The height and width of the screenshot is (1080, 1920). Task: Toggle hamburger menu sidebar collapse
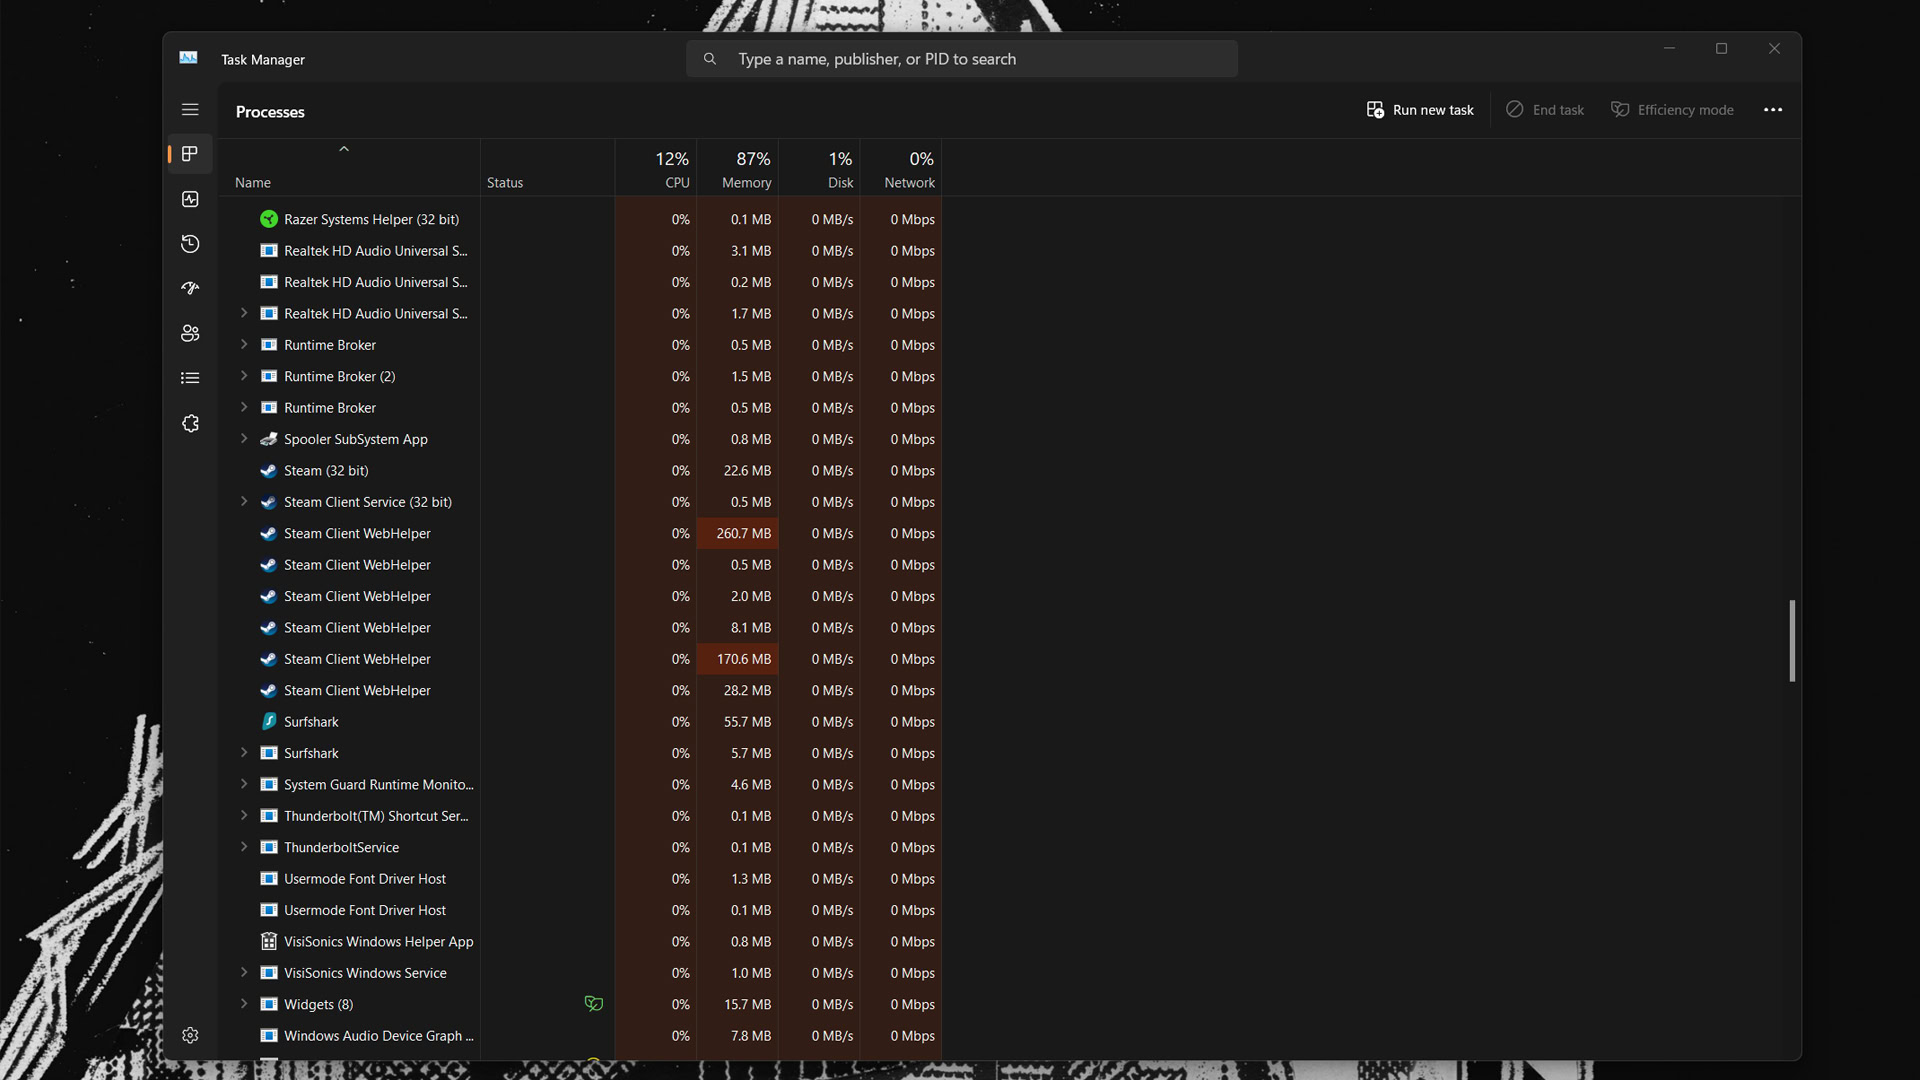coord(190,109)
